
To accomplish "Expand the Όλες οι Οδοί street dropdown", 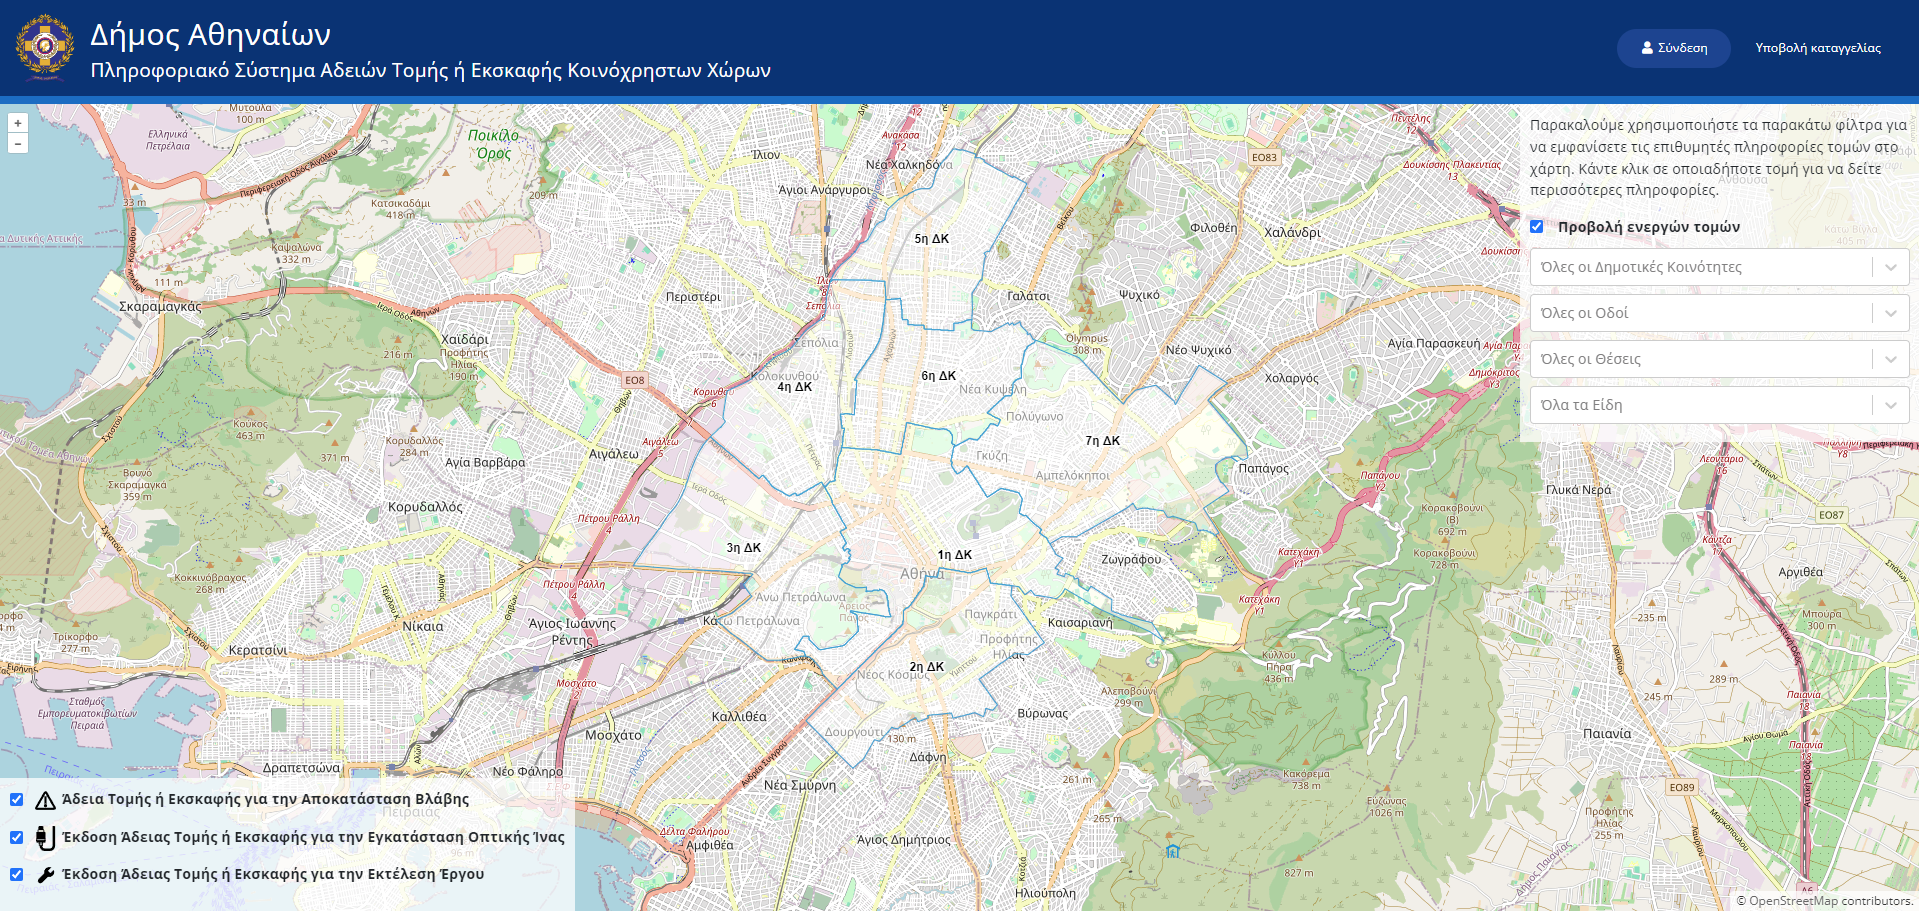I will coord(1719,313).
